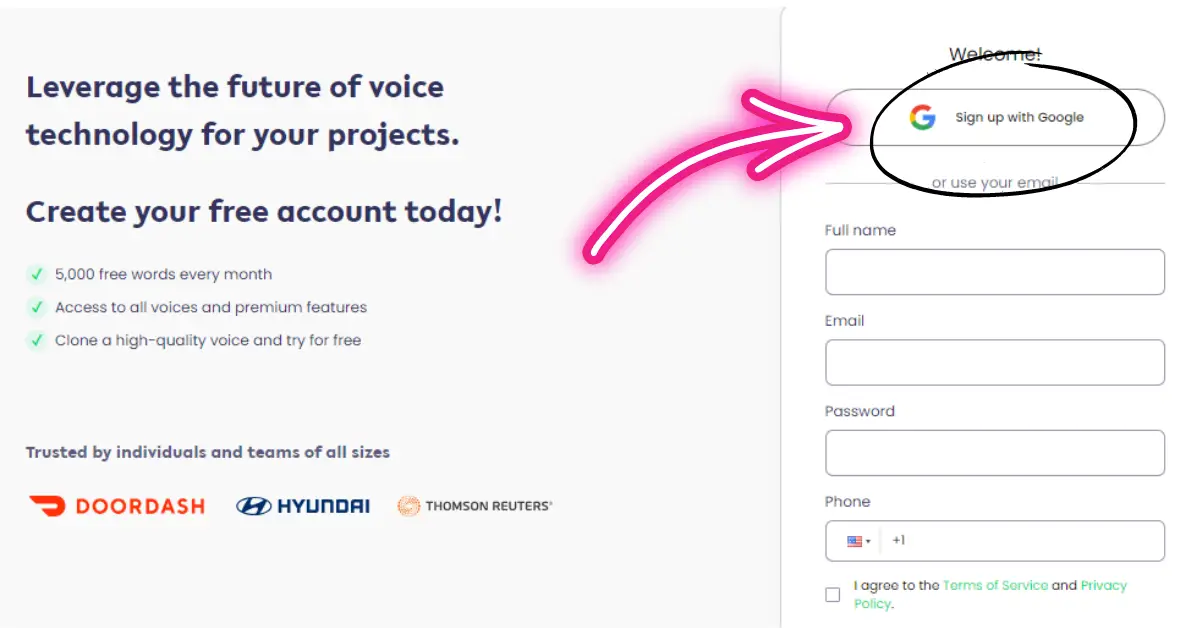This screenshot has height=628, width=1200.
Task: Click the checkmark beside "5,000 free words"
Action: [x=35, y=274]
